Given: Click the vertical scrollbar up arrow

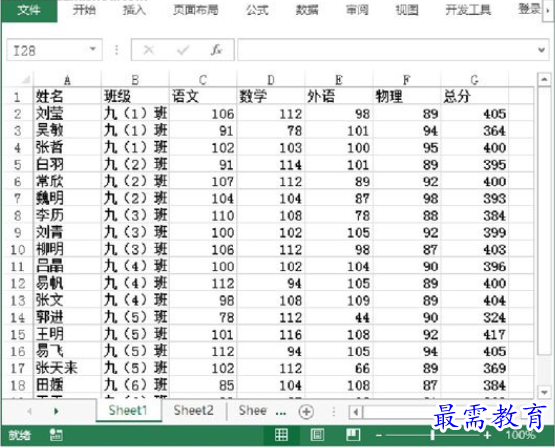Looking at the screenshot, I should [x=544, y=80].
